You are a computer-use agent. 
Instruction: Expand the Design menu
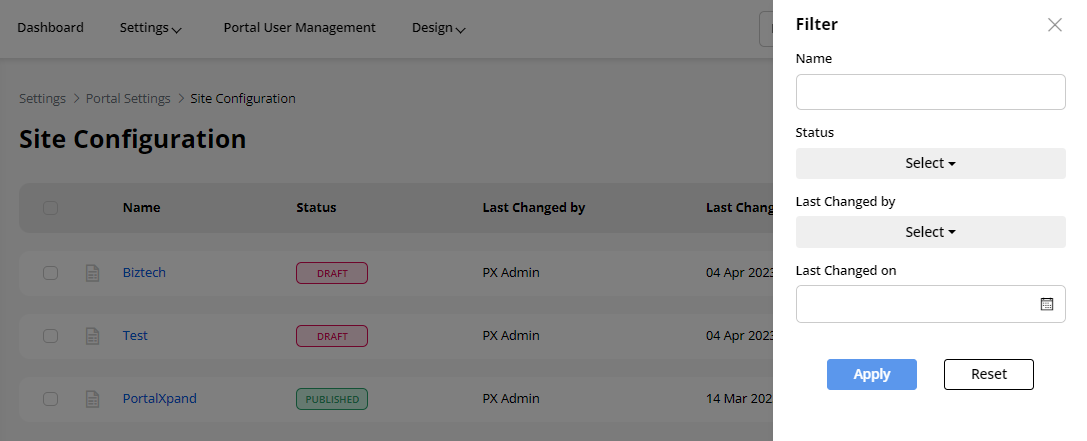pyautogui.click(x=438, y=28)
